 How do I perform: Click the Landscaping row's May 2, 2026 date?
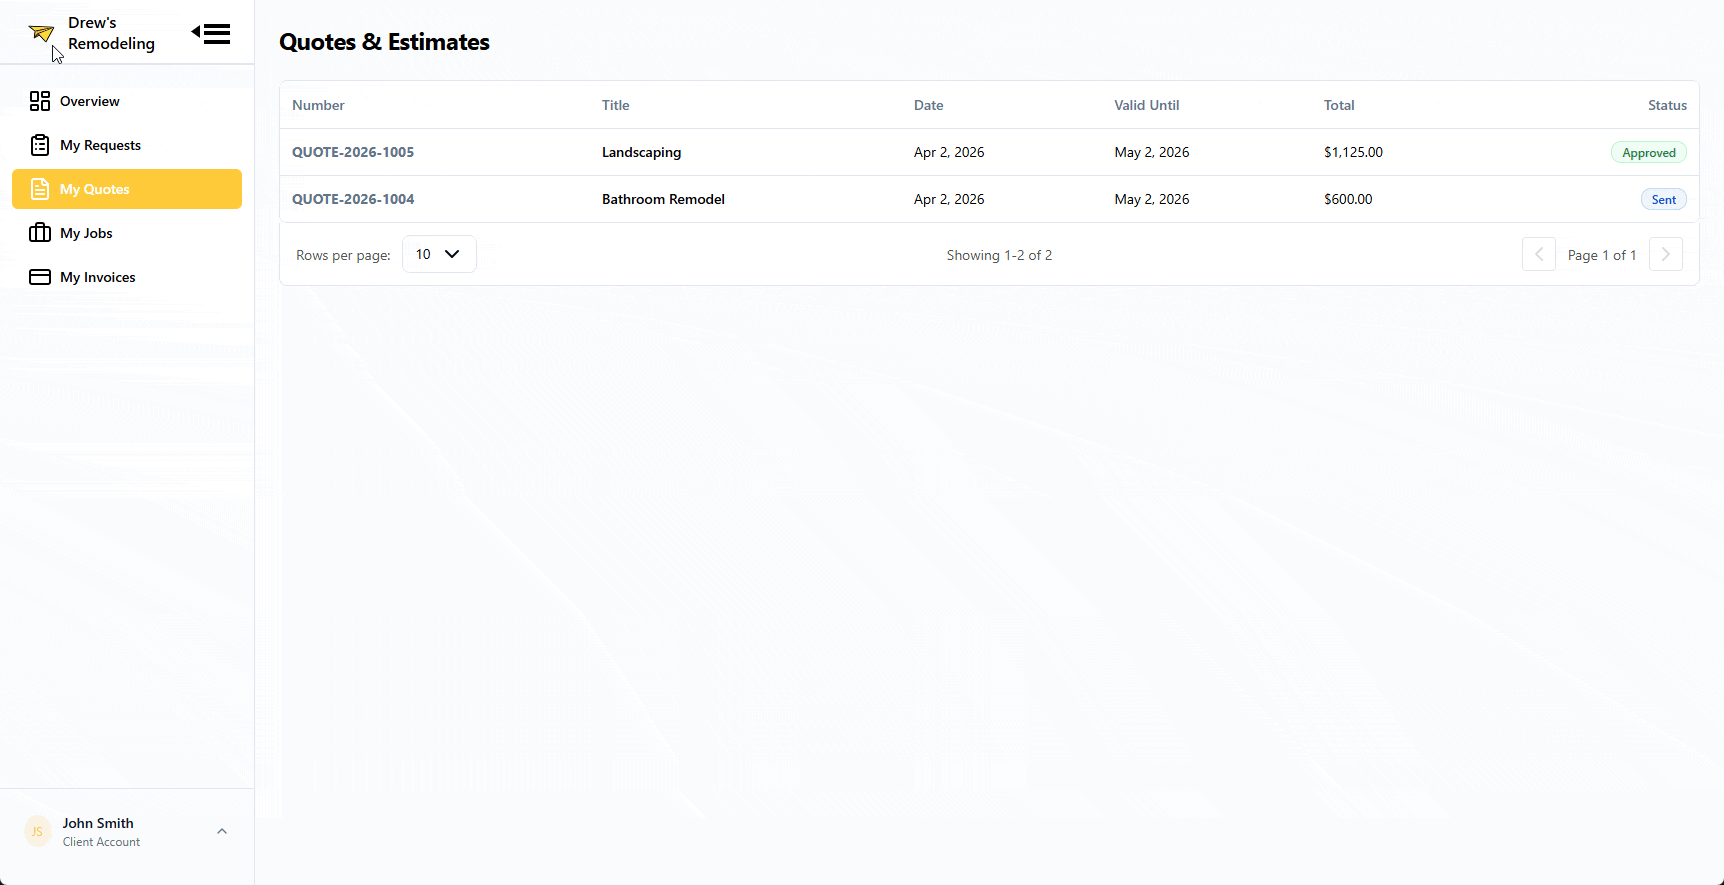pos(1152,152)
